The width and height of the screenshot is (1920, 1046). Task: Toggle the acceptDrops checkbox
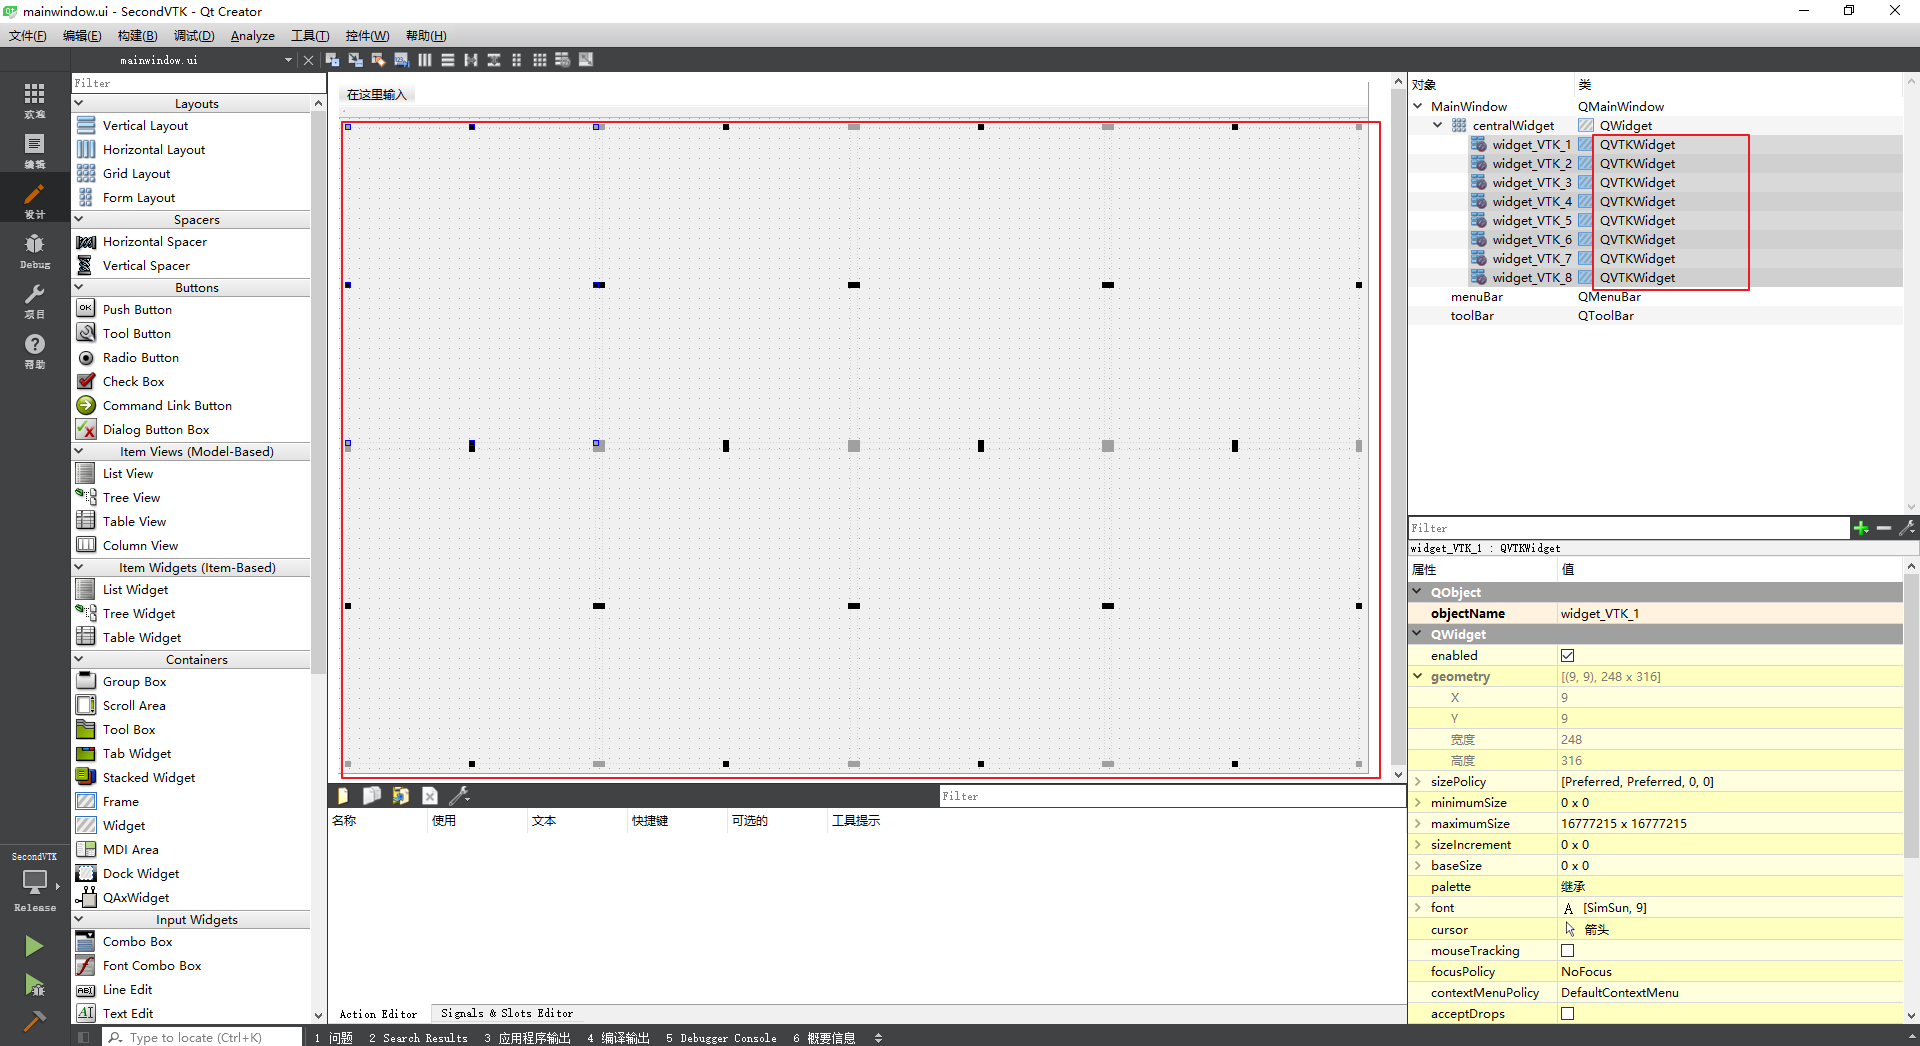pos(1567,1014)
